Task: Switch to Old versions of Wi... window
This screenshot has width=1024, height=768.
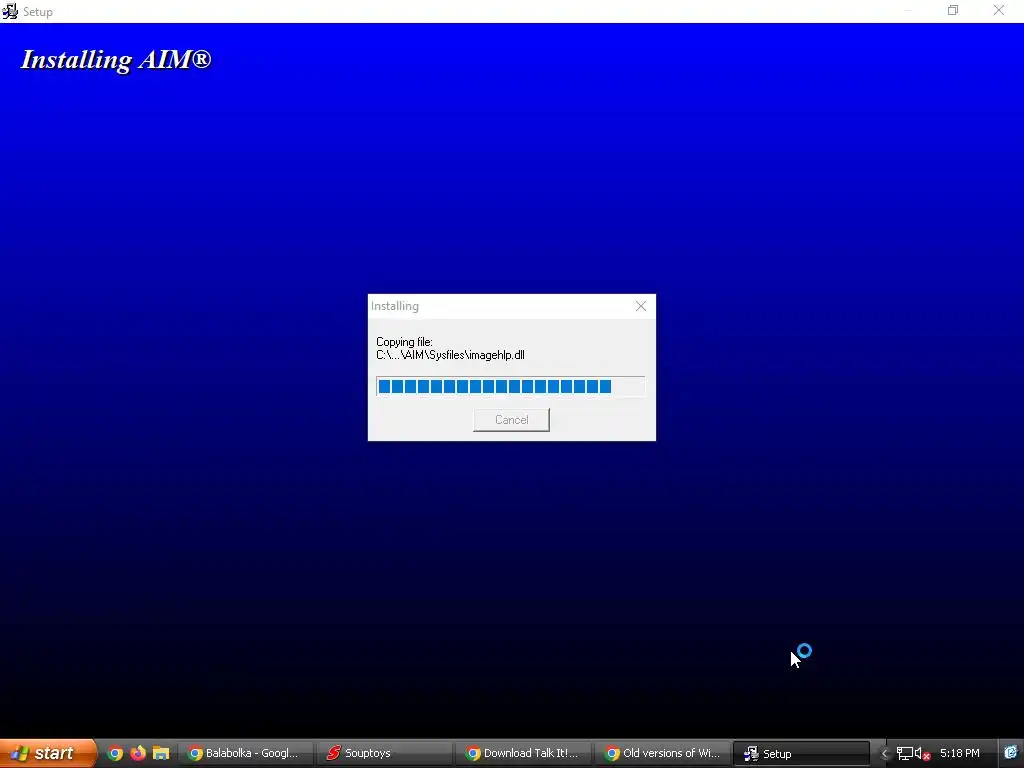Action: click(662, 753)
